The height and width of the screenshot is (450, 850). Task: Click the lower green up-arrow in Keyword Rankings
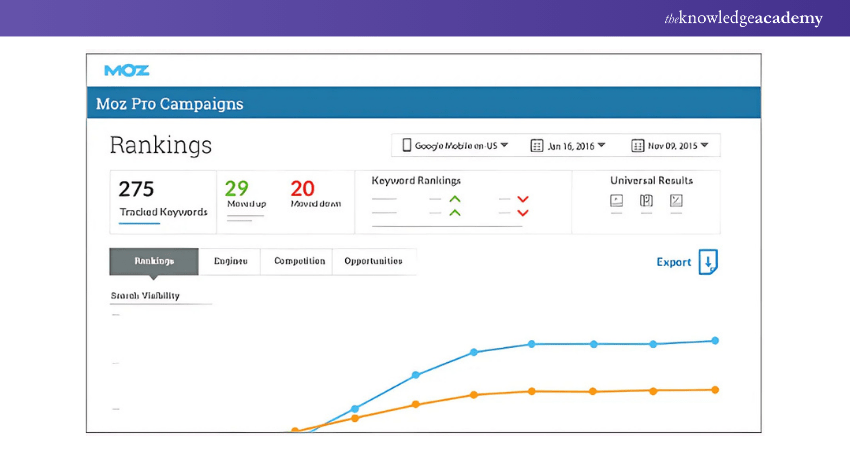click(455, 212)
